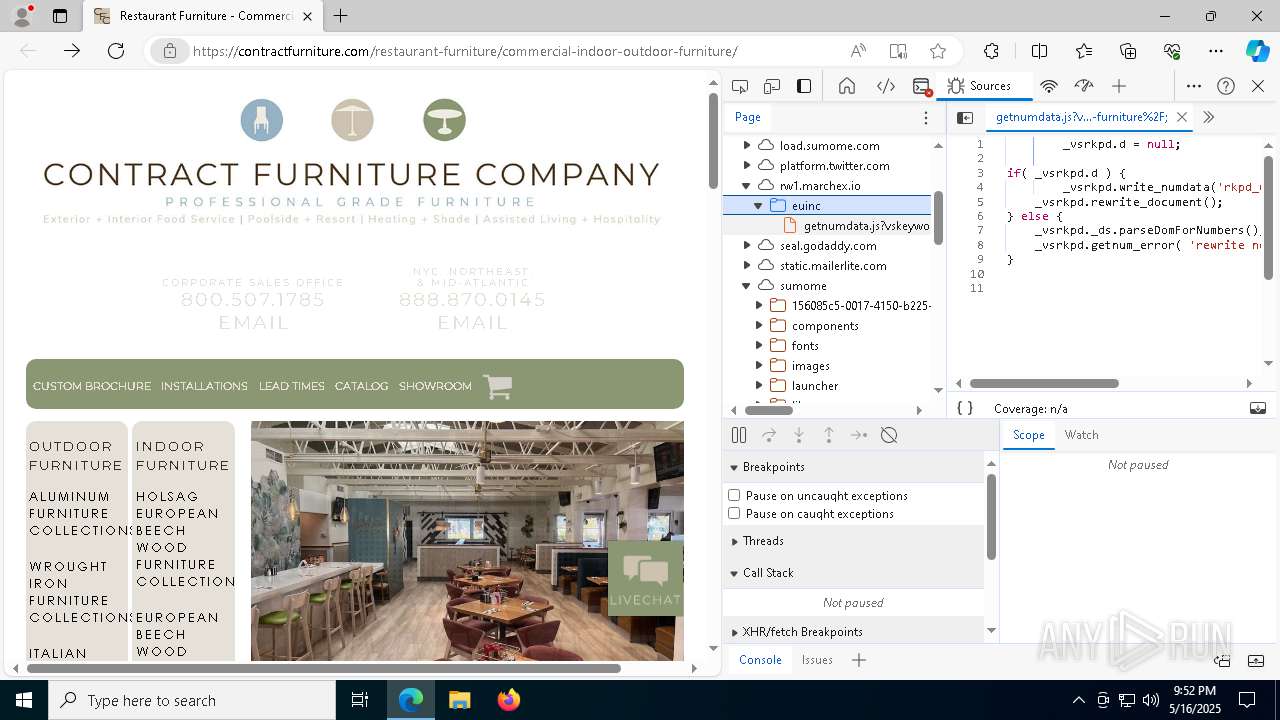Image resolution: width=1280 pixels, height=720 pixels.
Task: Expand the components folder
Action: click(x=758, y=326)
